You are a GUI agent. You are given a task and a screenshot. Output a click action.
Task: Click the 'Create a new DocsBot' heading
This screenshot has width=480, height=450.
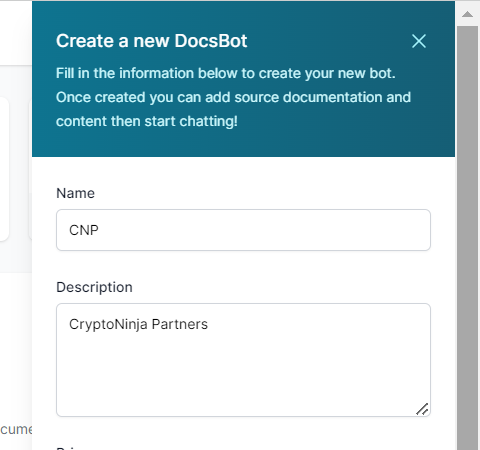pos(152,41)
